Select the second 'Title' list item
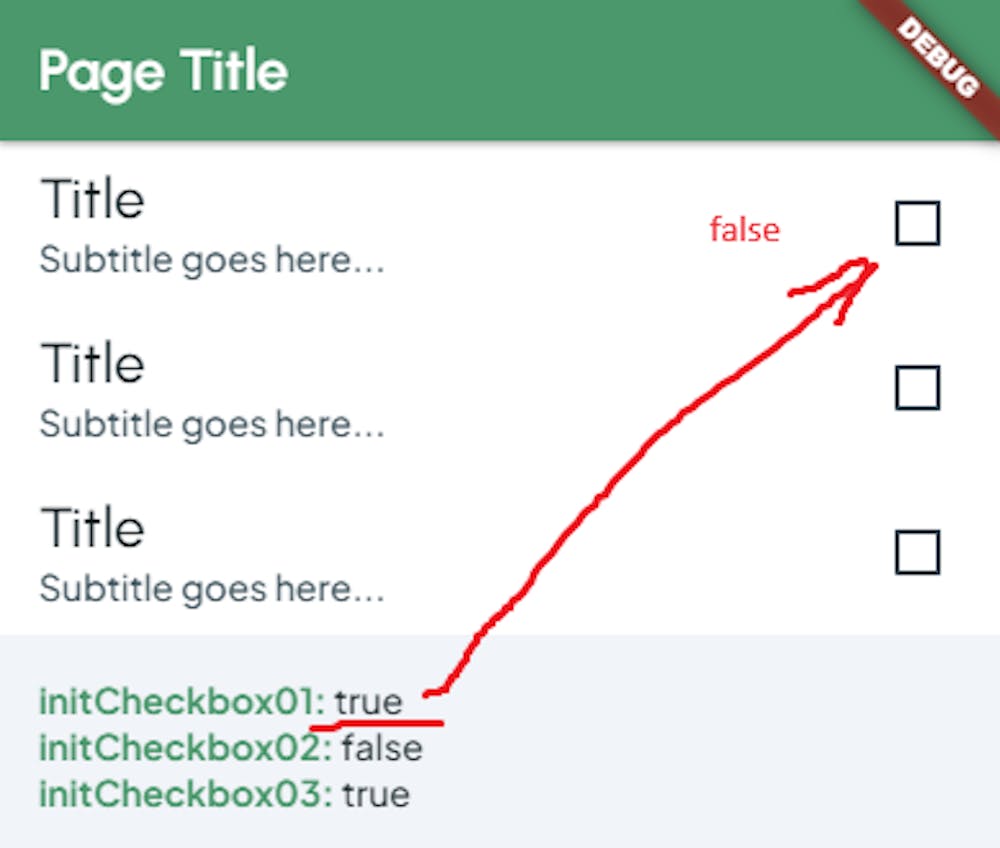 (92, 363)
